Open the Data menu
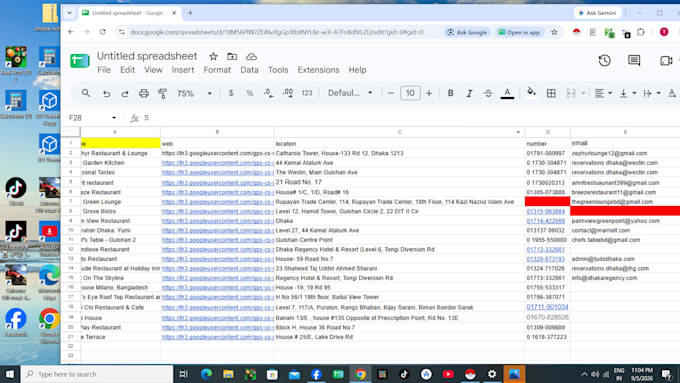 pos(249,70)
